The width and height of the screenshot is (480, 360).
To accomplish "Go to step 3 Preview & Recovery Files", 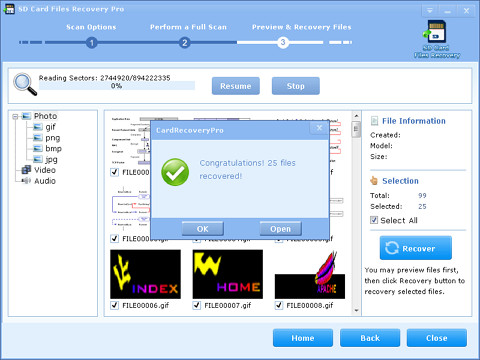I will (x=283, y=43).
